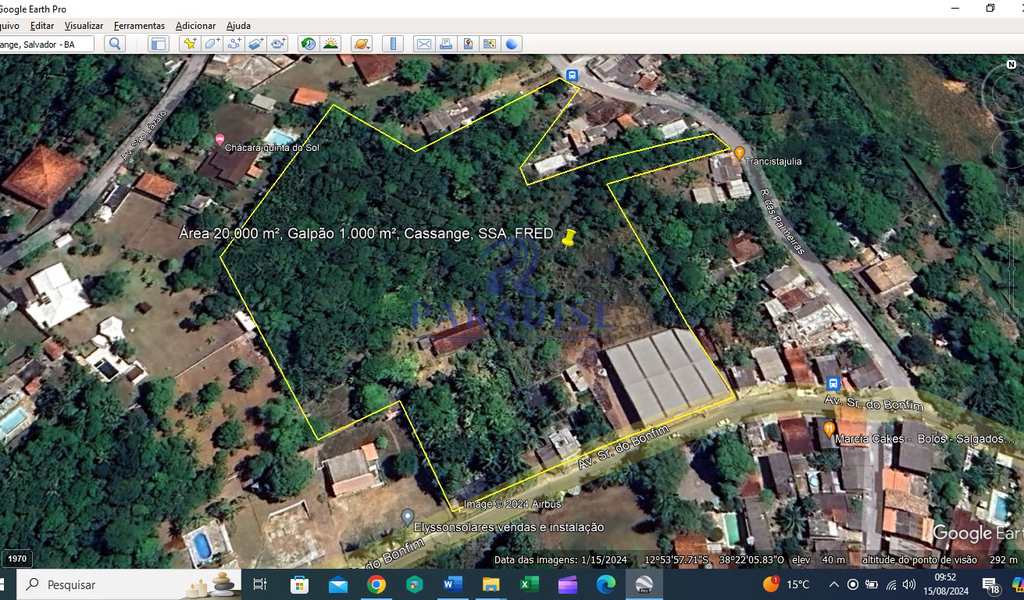This screenshot has width=1024, height=600.
Task: Click the Image © 2024 Airbus attribution
Action: tap(512, 504)
